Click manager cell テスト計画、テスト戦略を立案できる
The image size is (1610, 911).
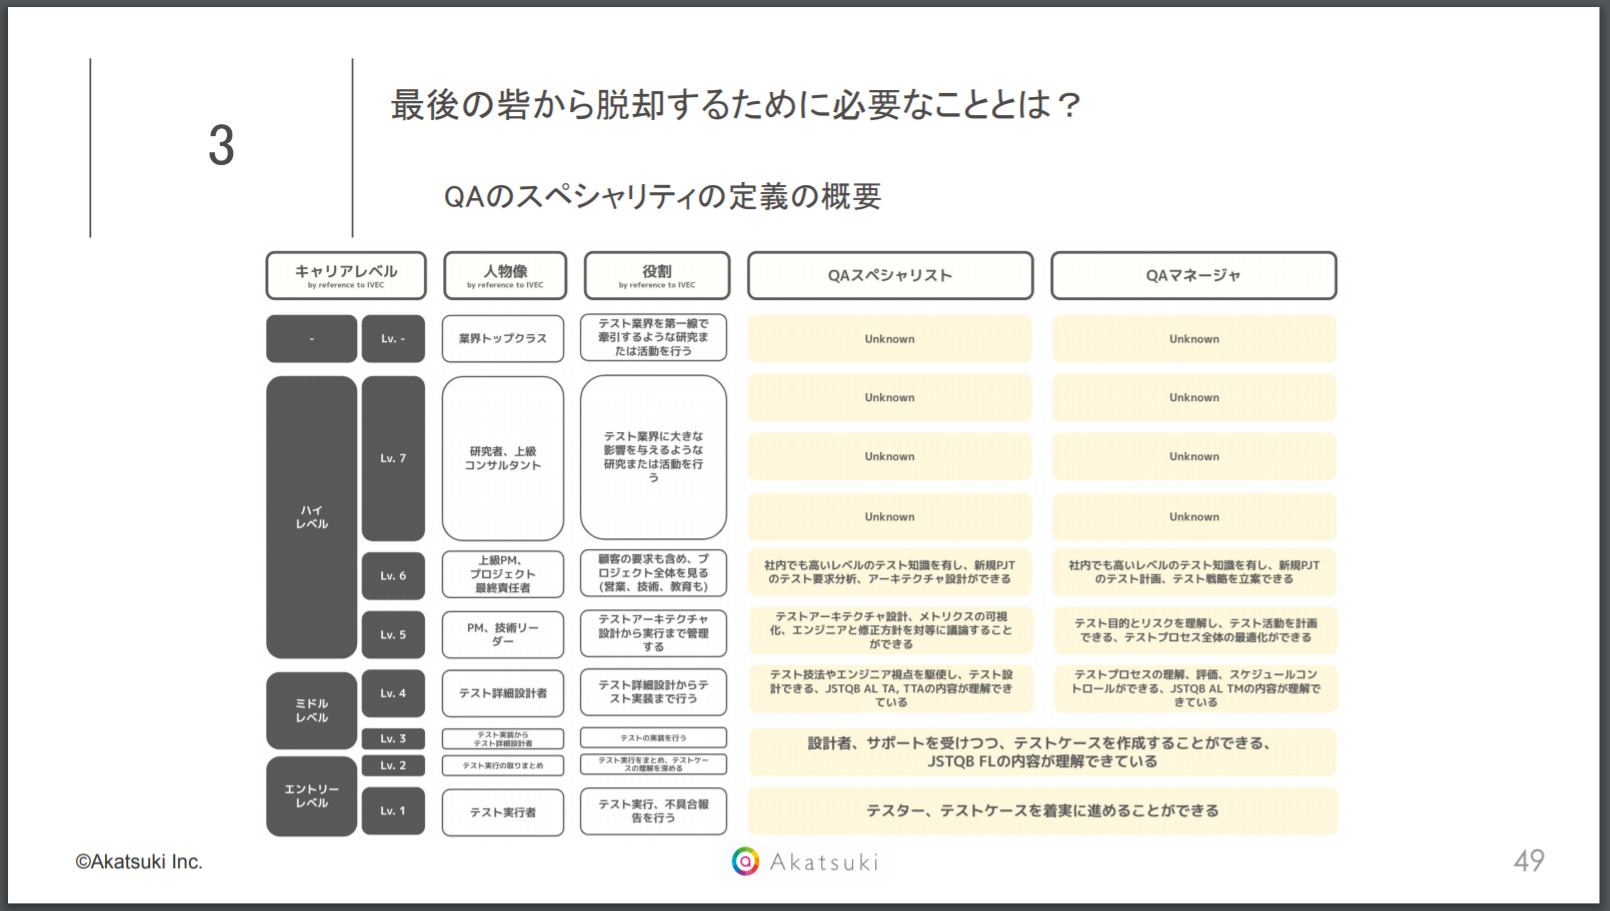click(1194, 572)
